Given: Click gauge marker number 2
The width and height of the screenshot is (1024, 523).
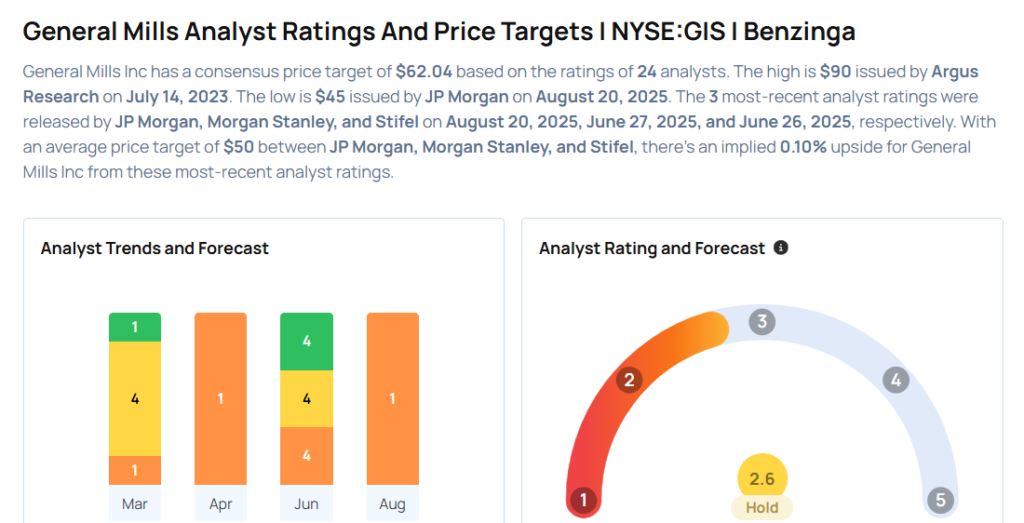Looking at the screenshot, I should click(629, 379).
